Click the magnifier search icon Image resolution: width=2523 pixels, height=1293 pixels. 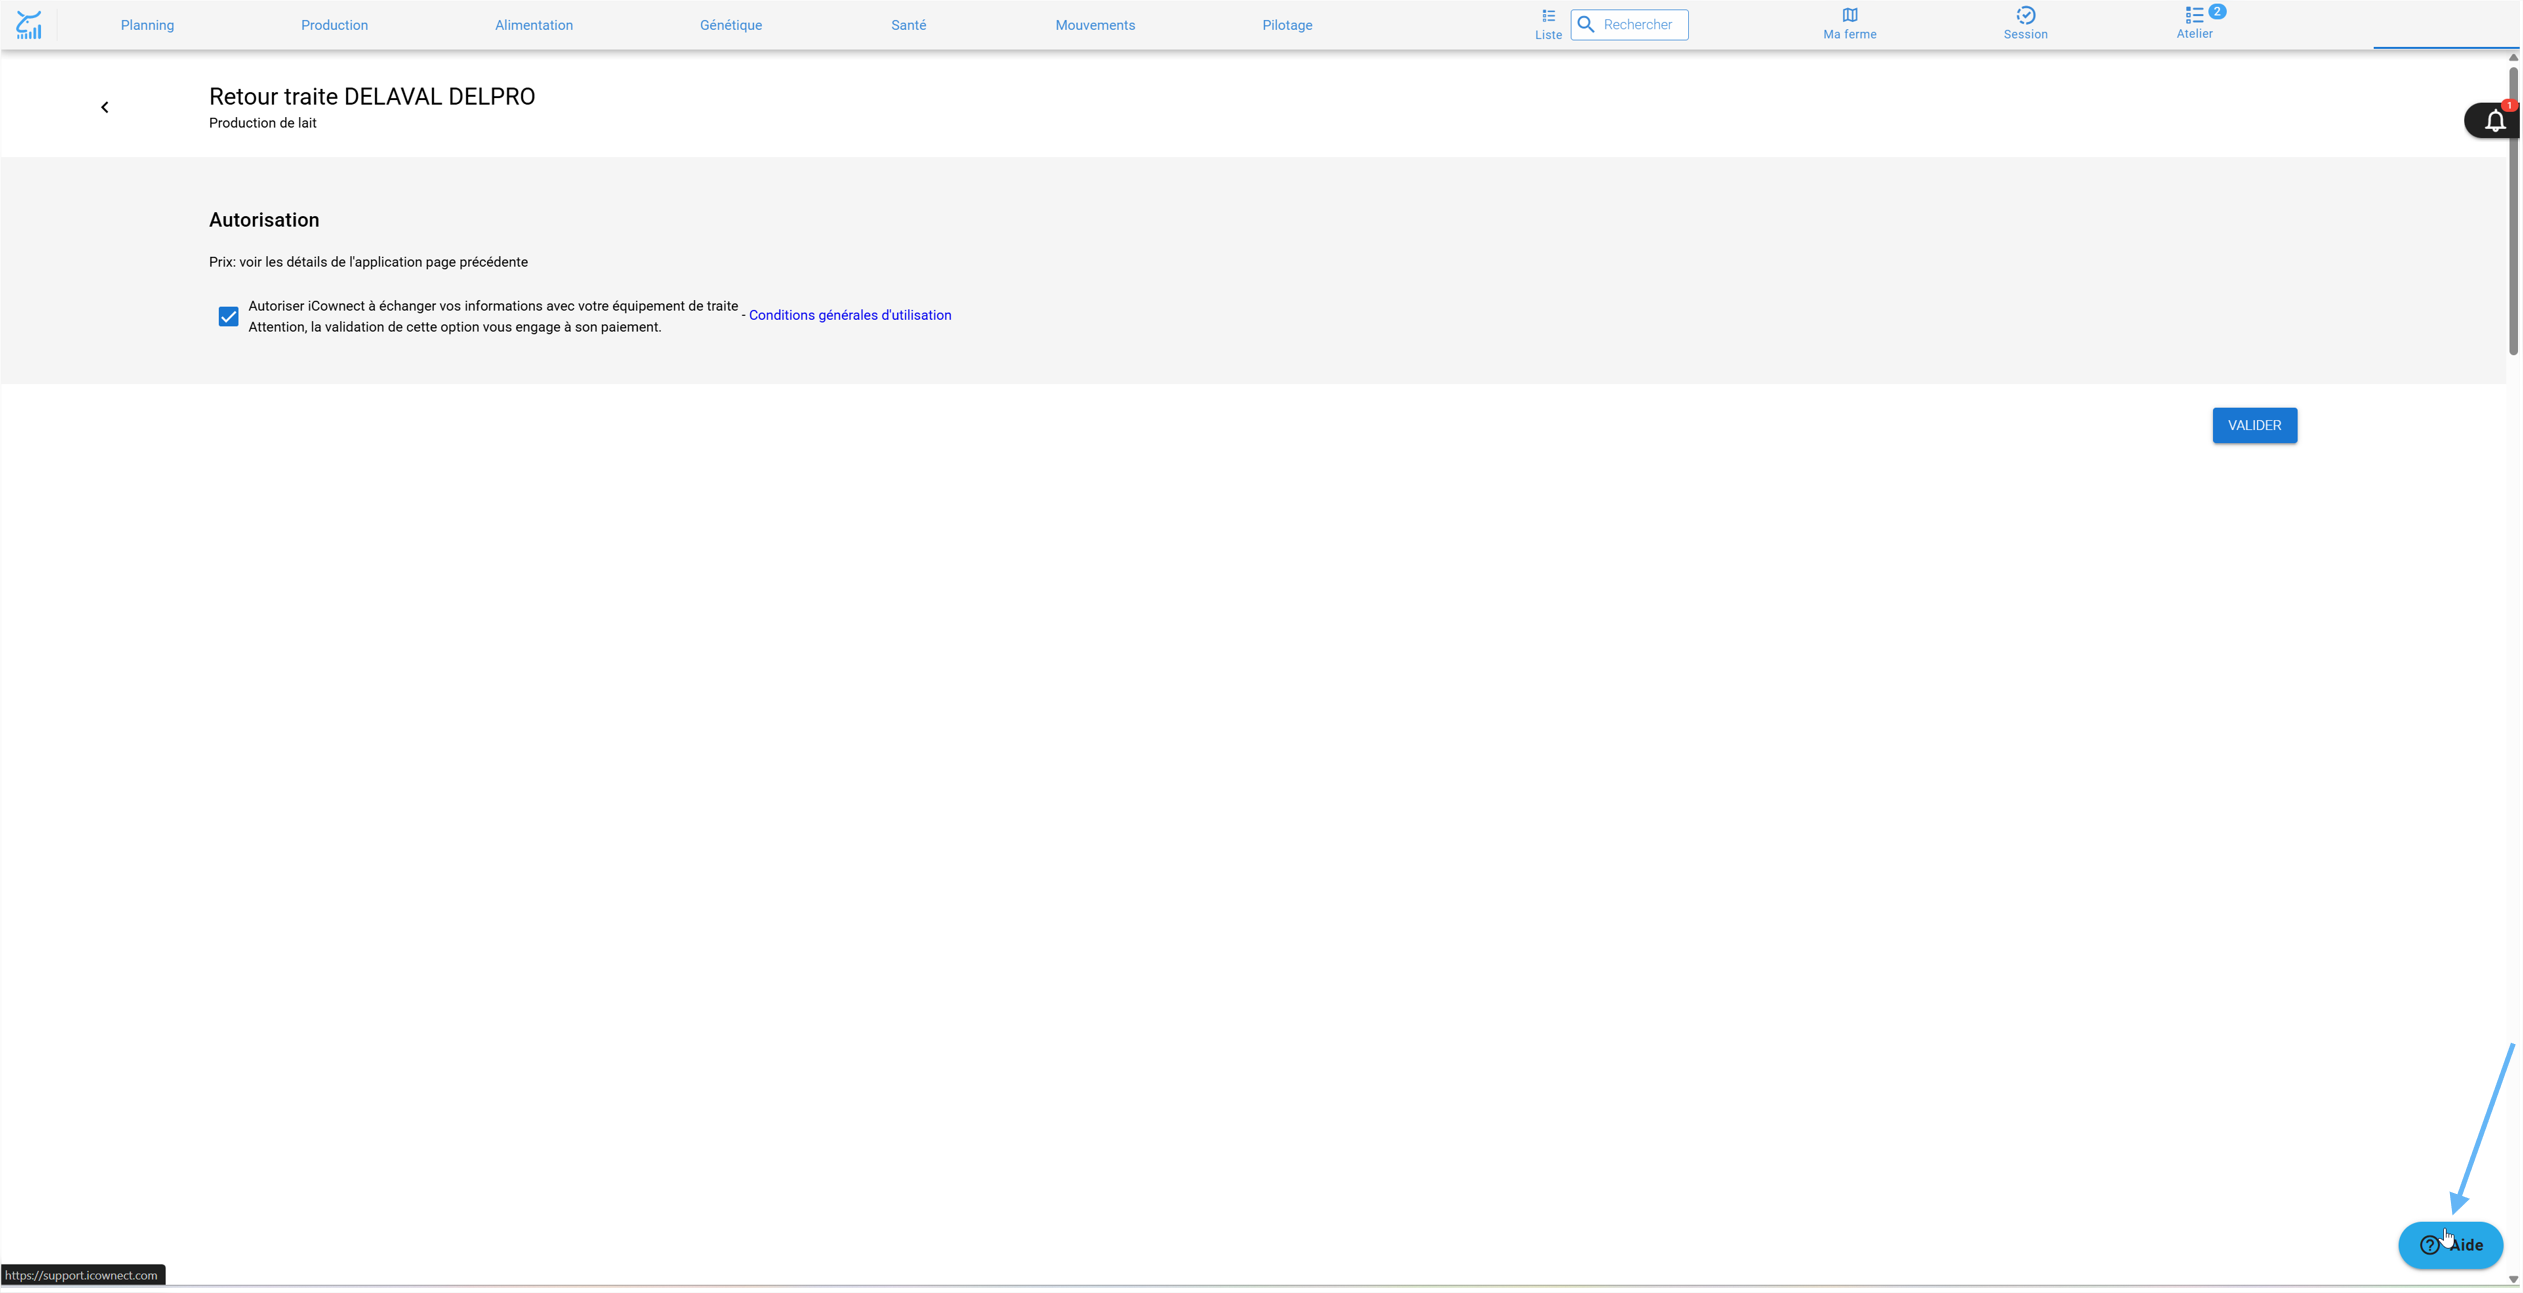1586,25
